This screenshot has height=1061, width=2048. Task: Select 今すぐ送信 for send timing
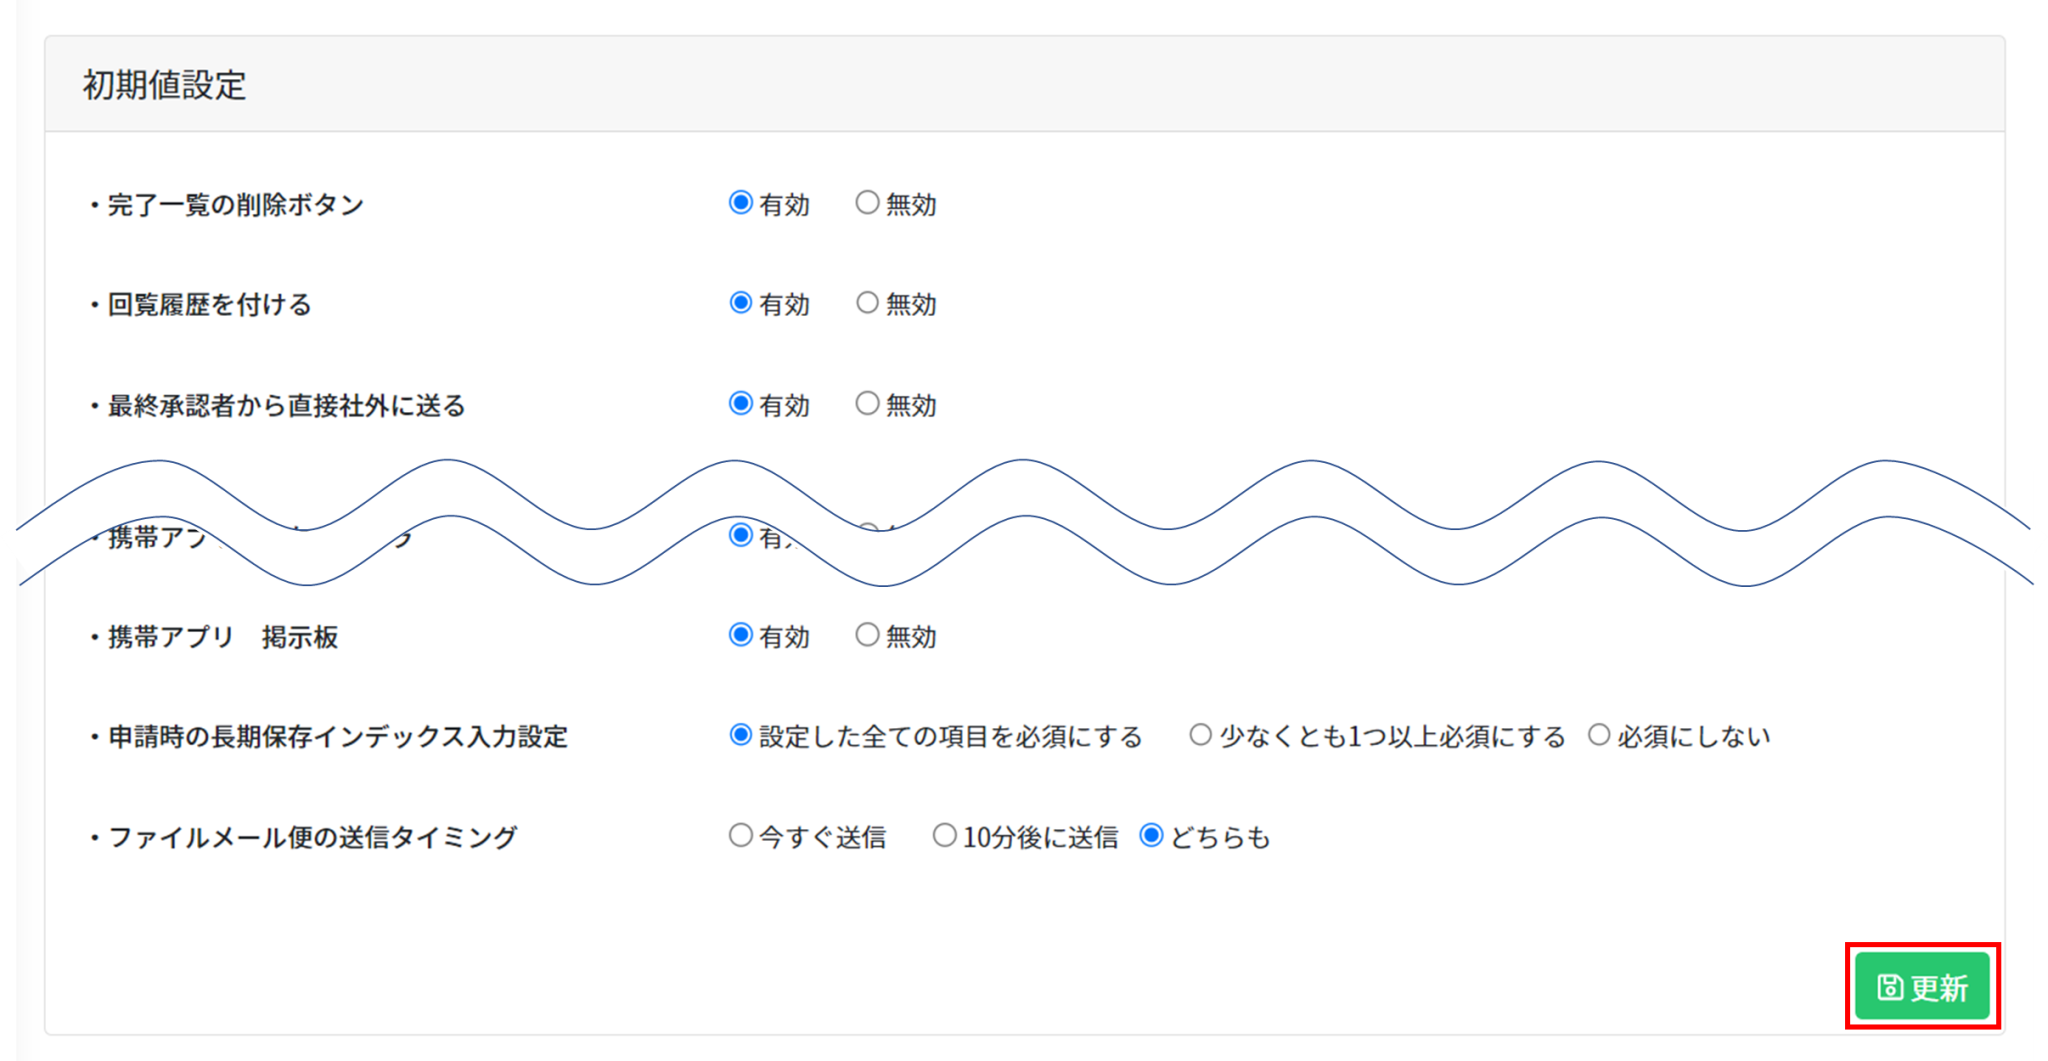[740, 835]
